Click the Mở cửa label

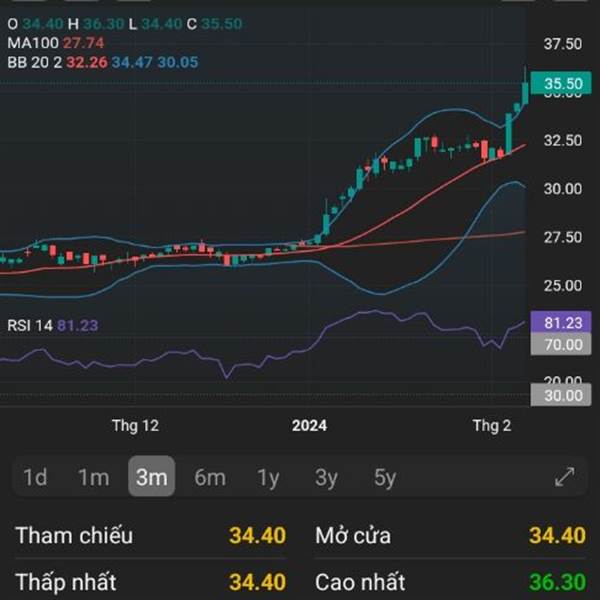tap(353, 535)
